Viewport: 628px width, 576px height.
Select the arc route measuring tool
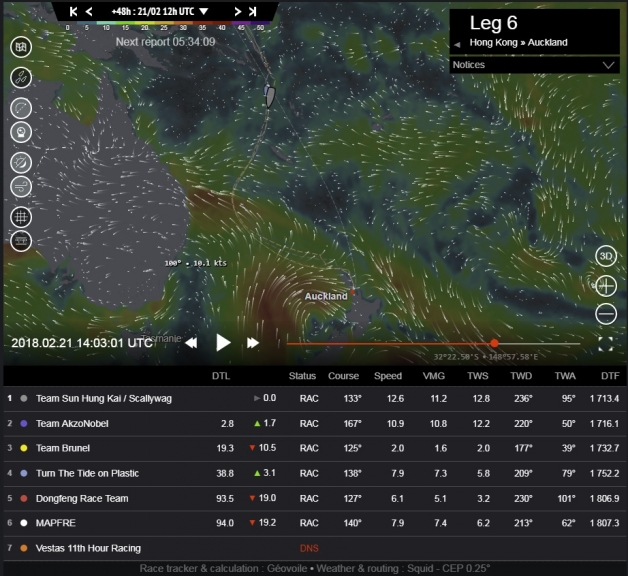(21, 108)
